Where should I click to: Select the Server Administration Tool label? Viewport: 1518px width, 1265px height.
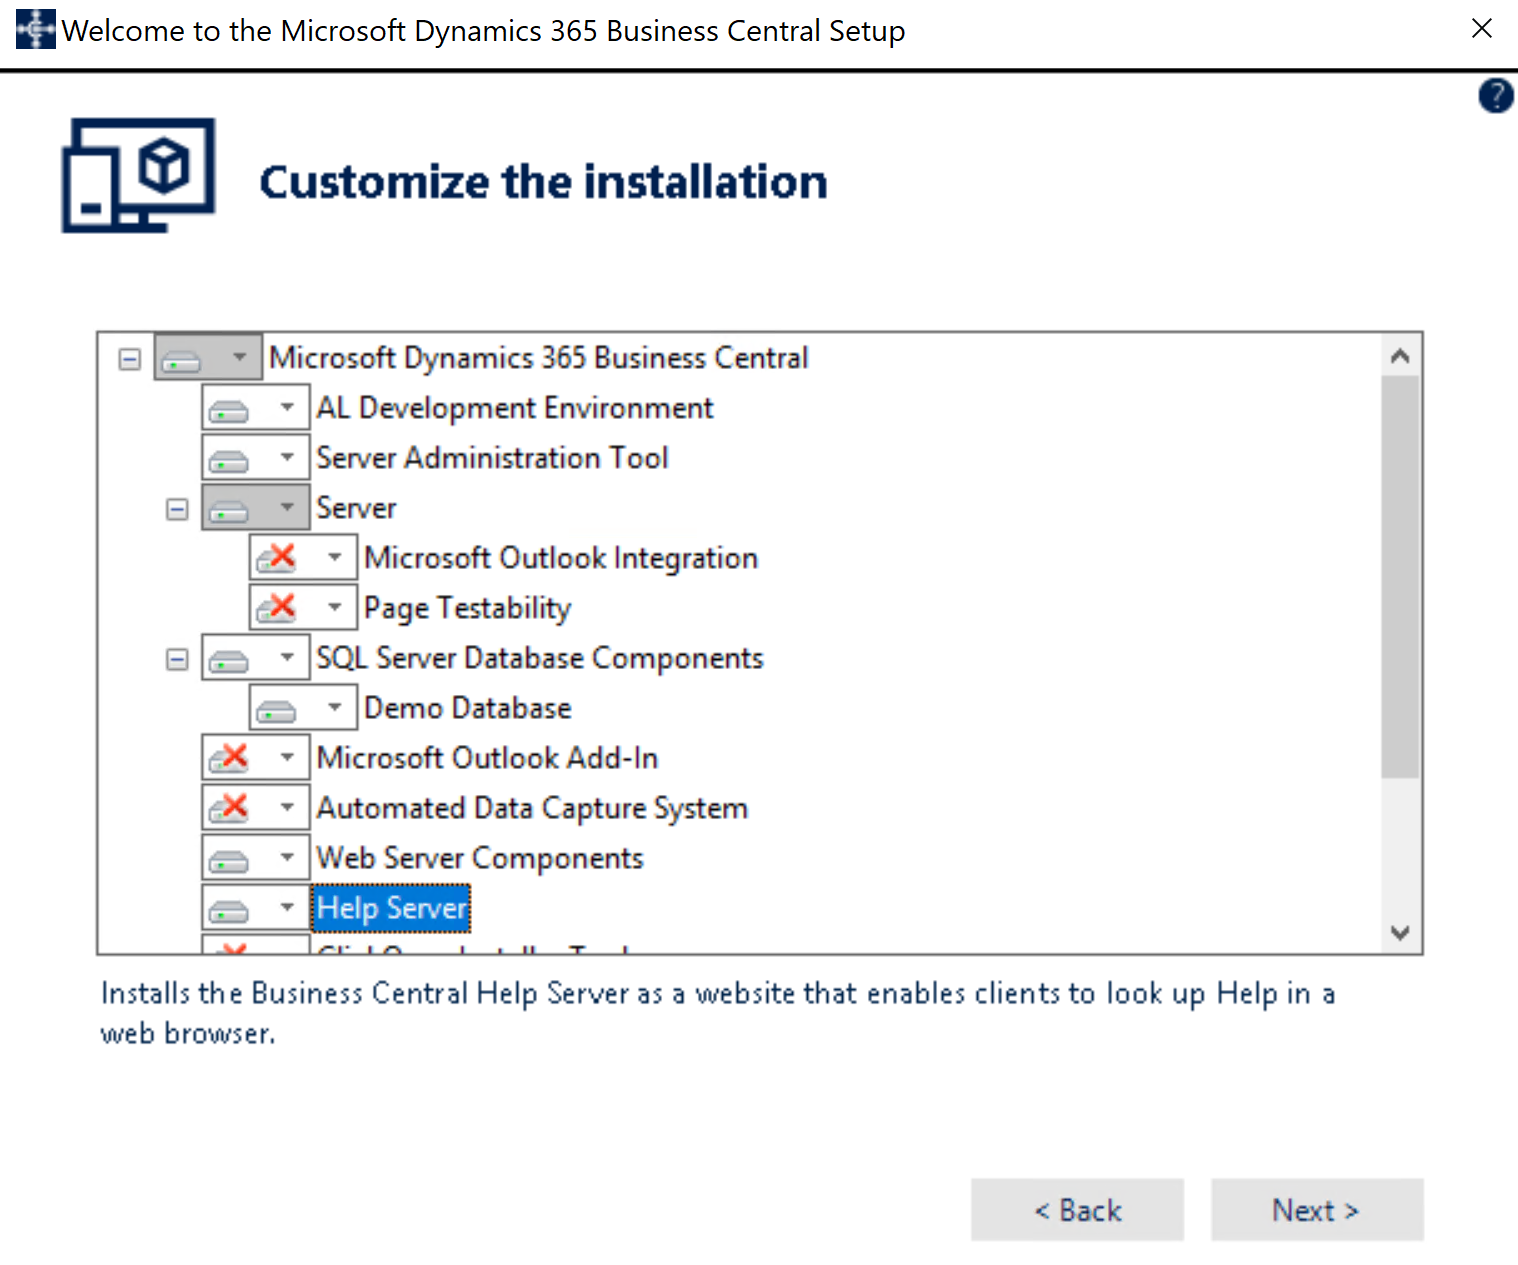(x=492, y=458)
